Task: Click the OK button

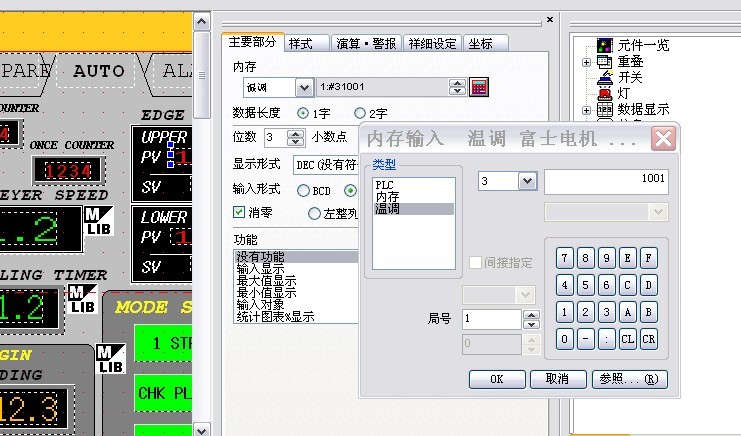Action: pyautogui.click(x=497, y=379)
